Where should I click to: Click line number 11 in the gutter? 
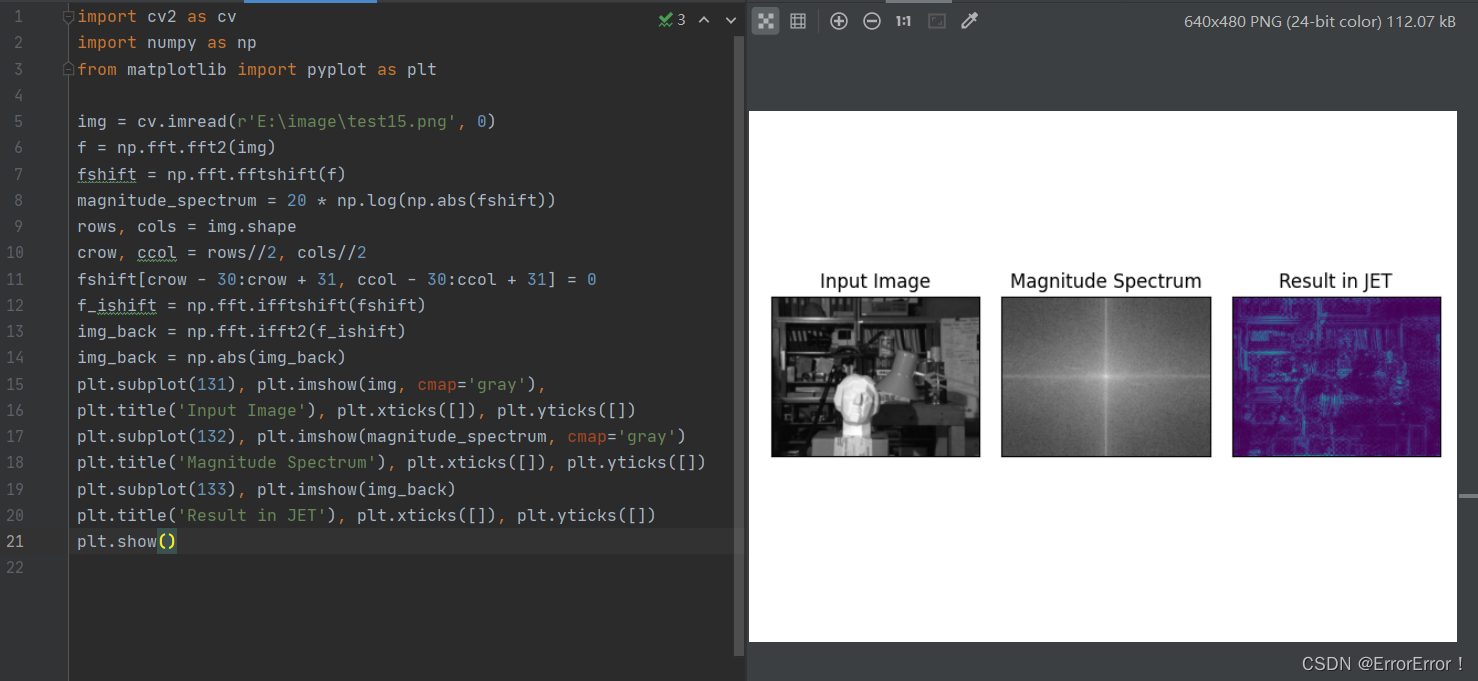[14, 279]
